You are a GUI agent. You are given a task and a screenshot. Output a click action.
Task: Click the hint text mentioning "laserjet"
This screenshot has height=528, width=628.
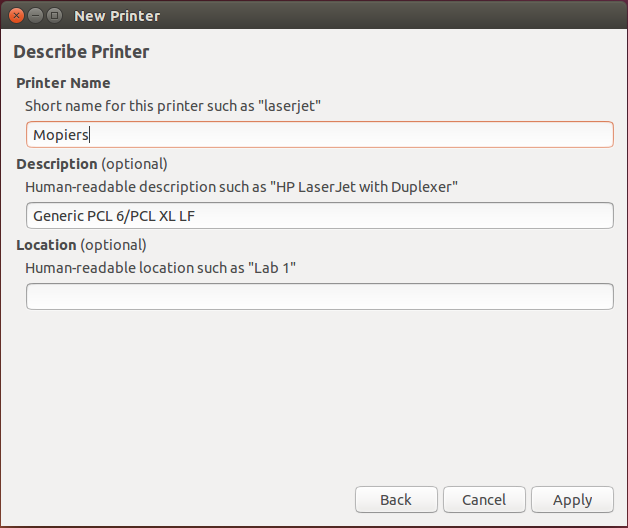coord(173,106)
